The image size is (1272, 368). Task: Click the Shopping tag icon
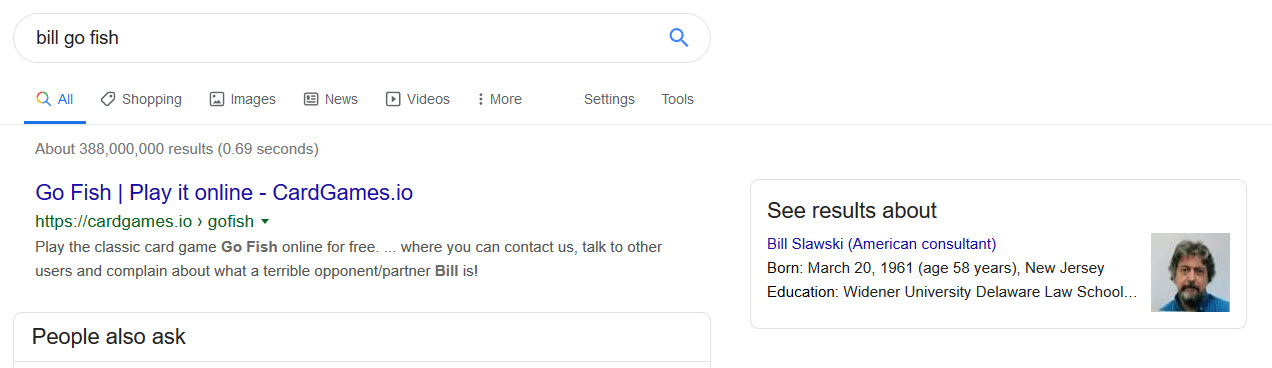tap(108, 99)
